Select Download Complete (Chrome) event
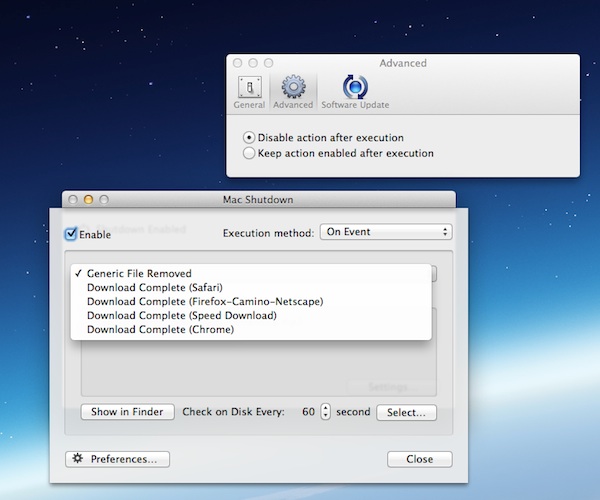Viewport: 600px width, 500px height. 160,329
